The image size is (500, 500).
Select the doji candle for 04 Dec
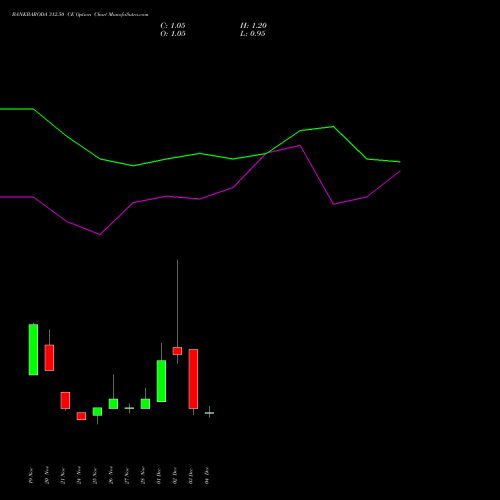pyautogui.click(x=209, y=413)
